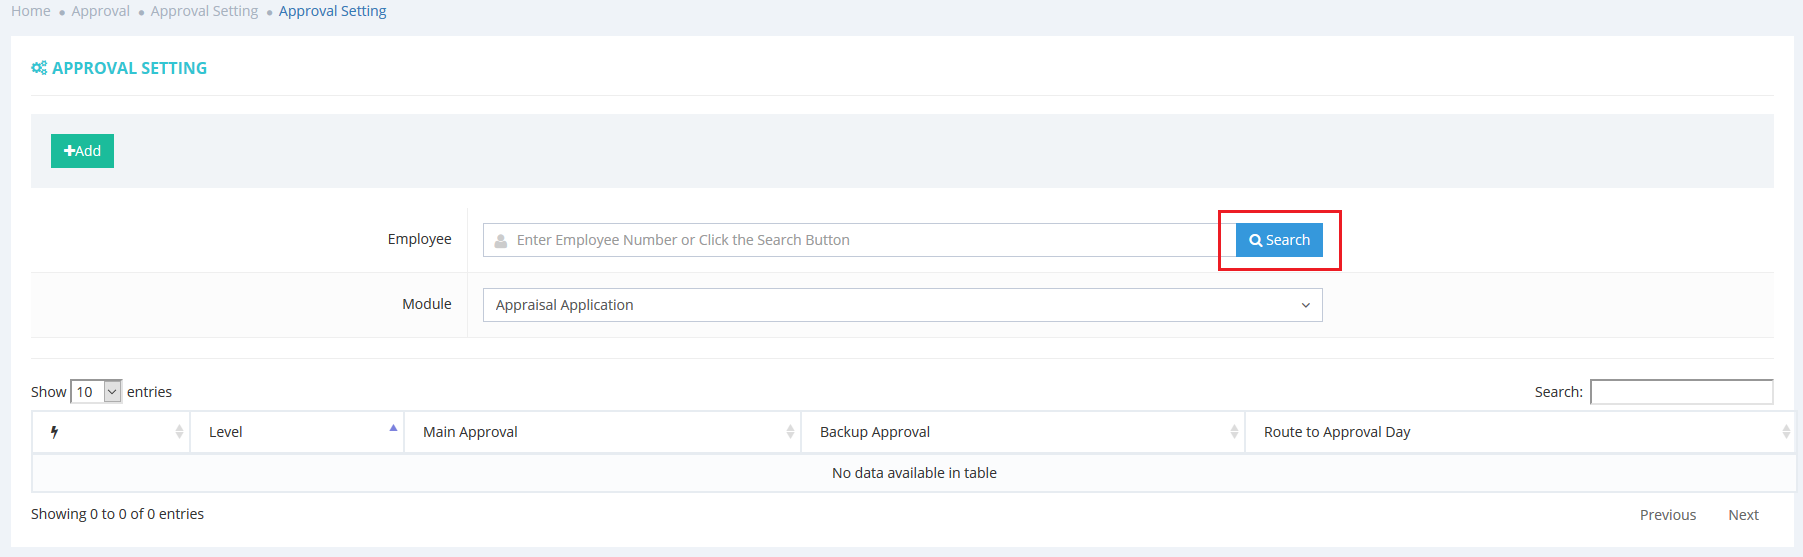Click the Approval Setting gears icon
Image resolution: width=1803 pixels, height=557 pixels.
click(39, 68)
